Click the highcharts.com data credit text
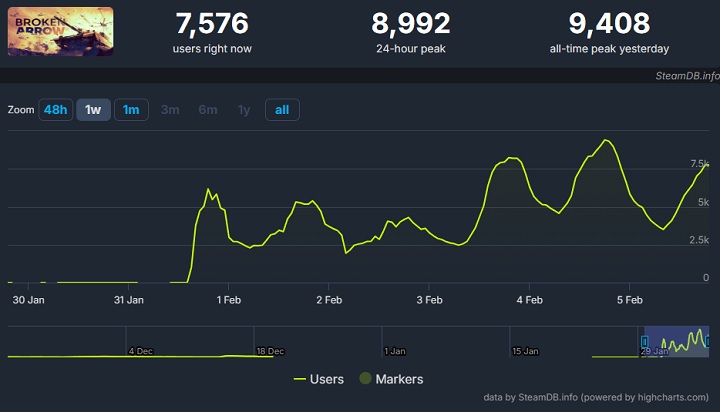Viewport: 720px width, 412px height. pyautogui.click(x=600, y=397)
